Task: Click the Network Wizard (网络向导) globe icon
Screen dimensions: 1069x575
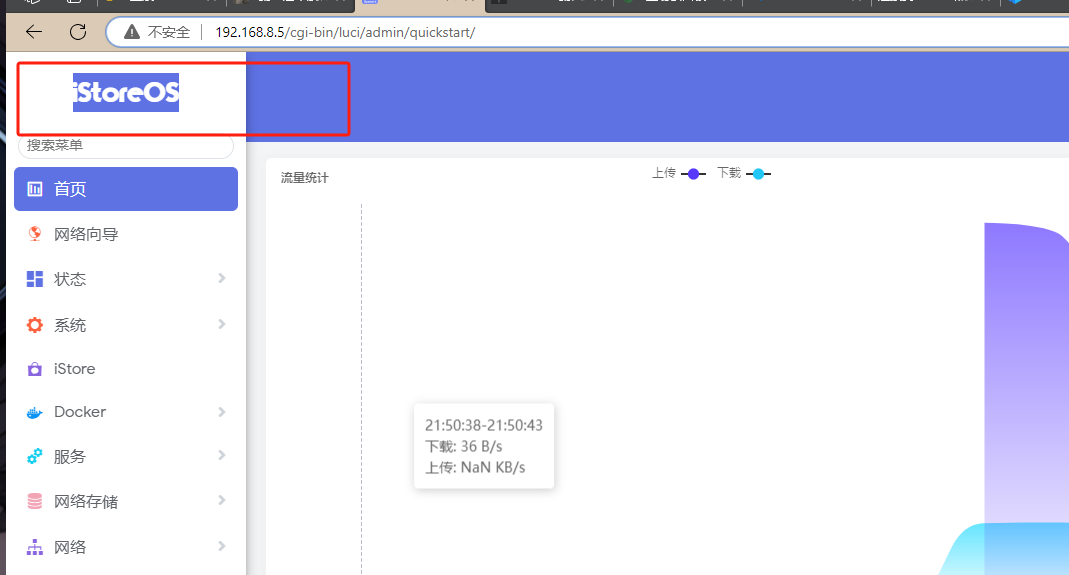Action: [x=35, y=234]
